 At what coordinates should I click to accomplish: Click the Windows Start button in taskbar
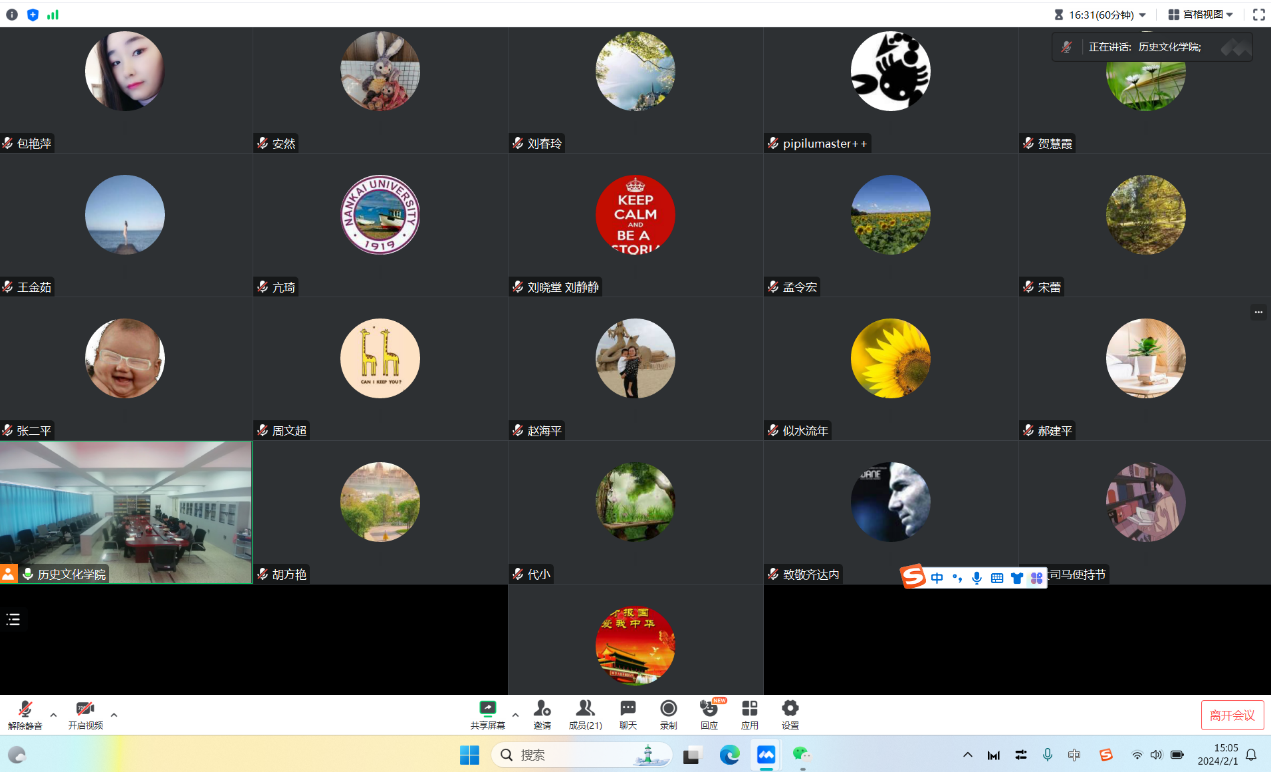469,755
